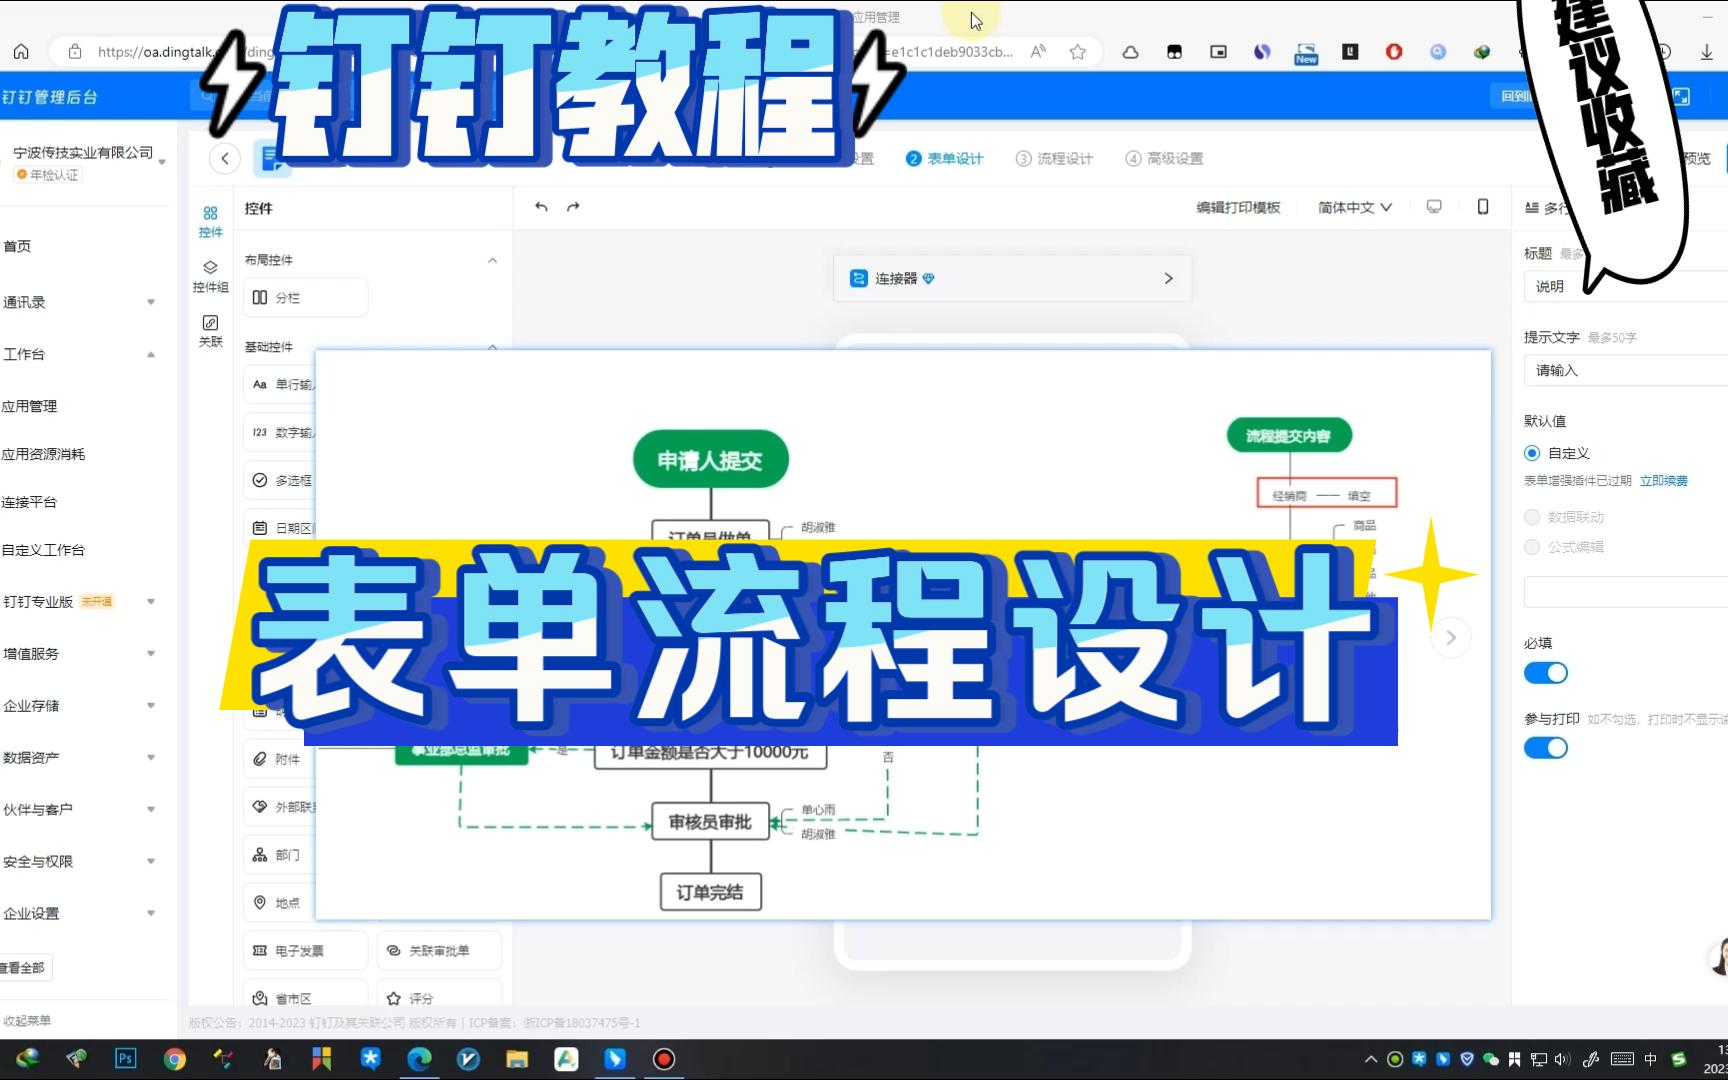Click the 立即续费 renew link
The width and height of the screenshot is (1728, 1080).
click(x=1664, y=481)
